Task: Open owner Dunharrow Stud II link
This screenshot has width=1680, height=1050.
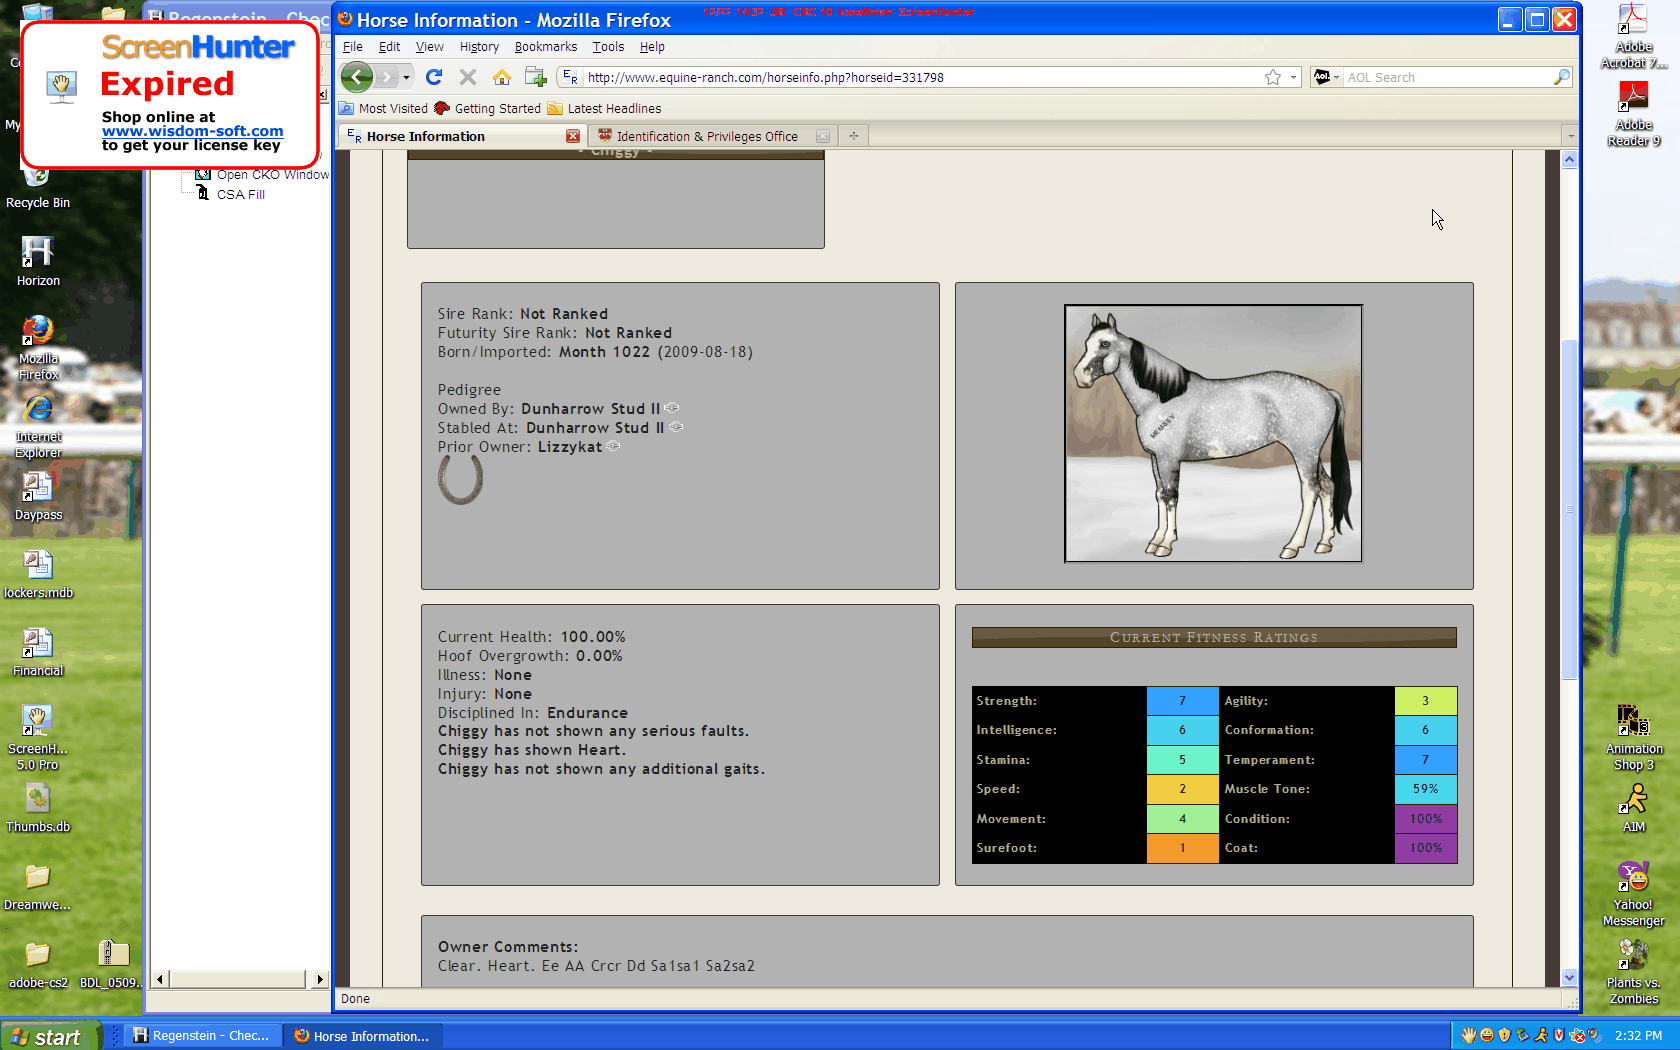Action: pyautogui.click(x=590, y=409)
